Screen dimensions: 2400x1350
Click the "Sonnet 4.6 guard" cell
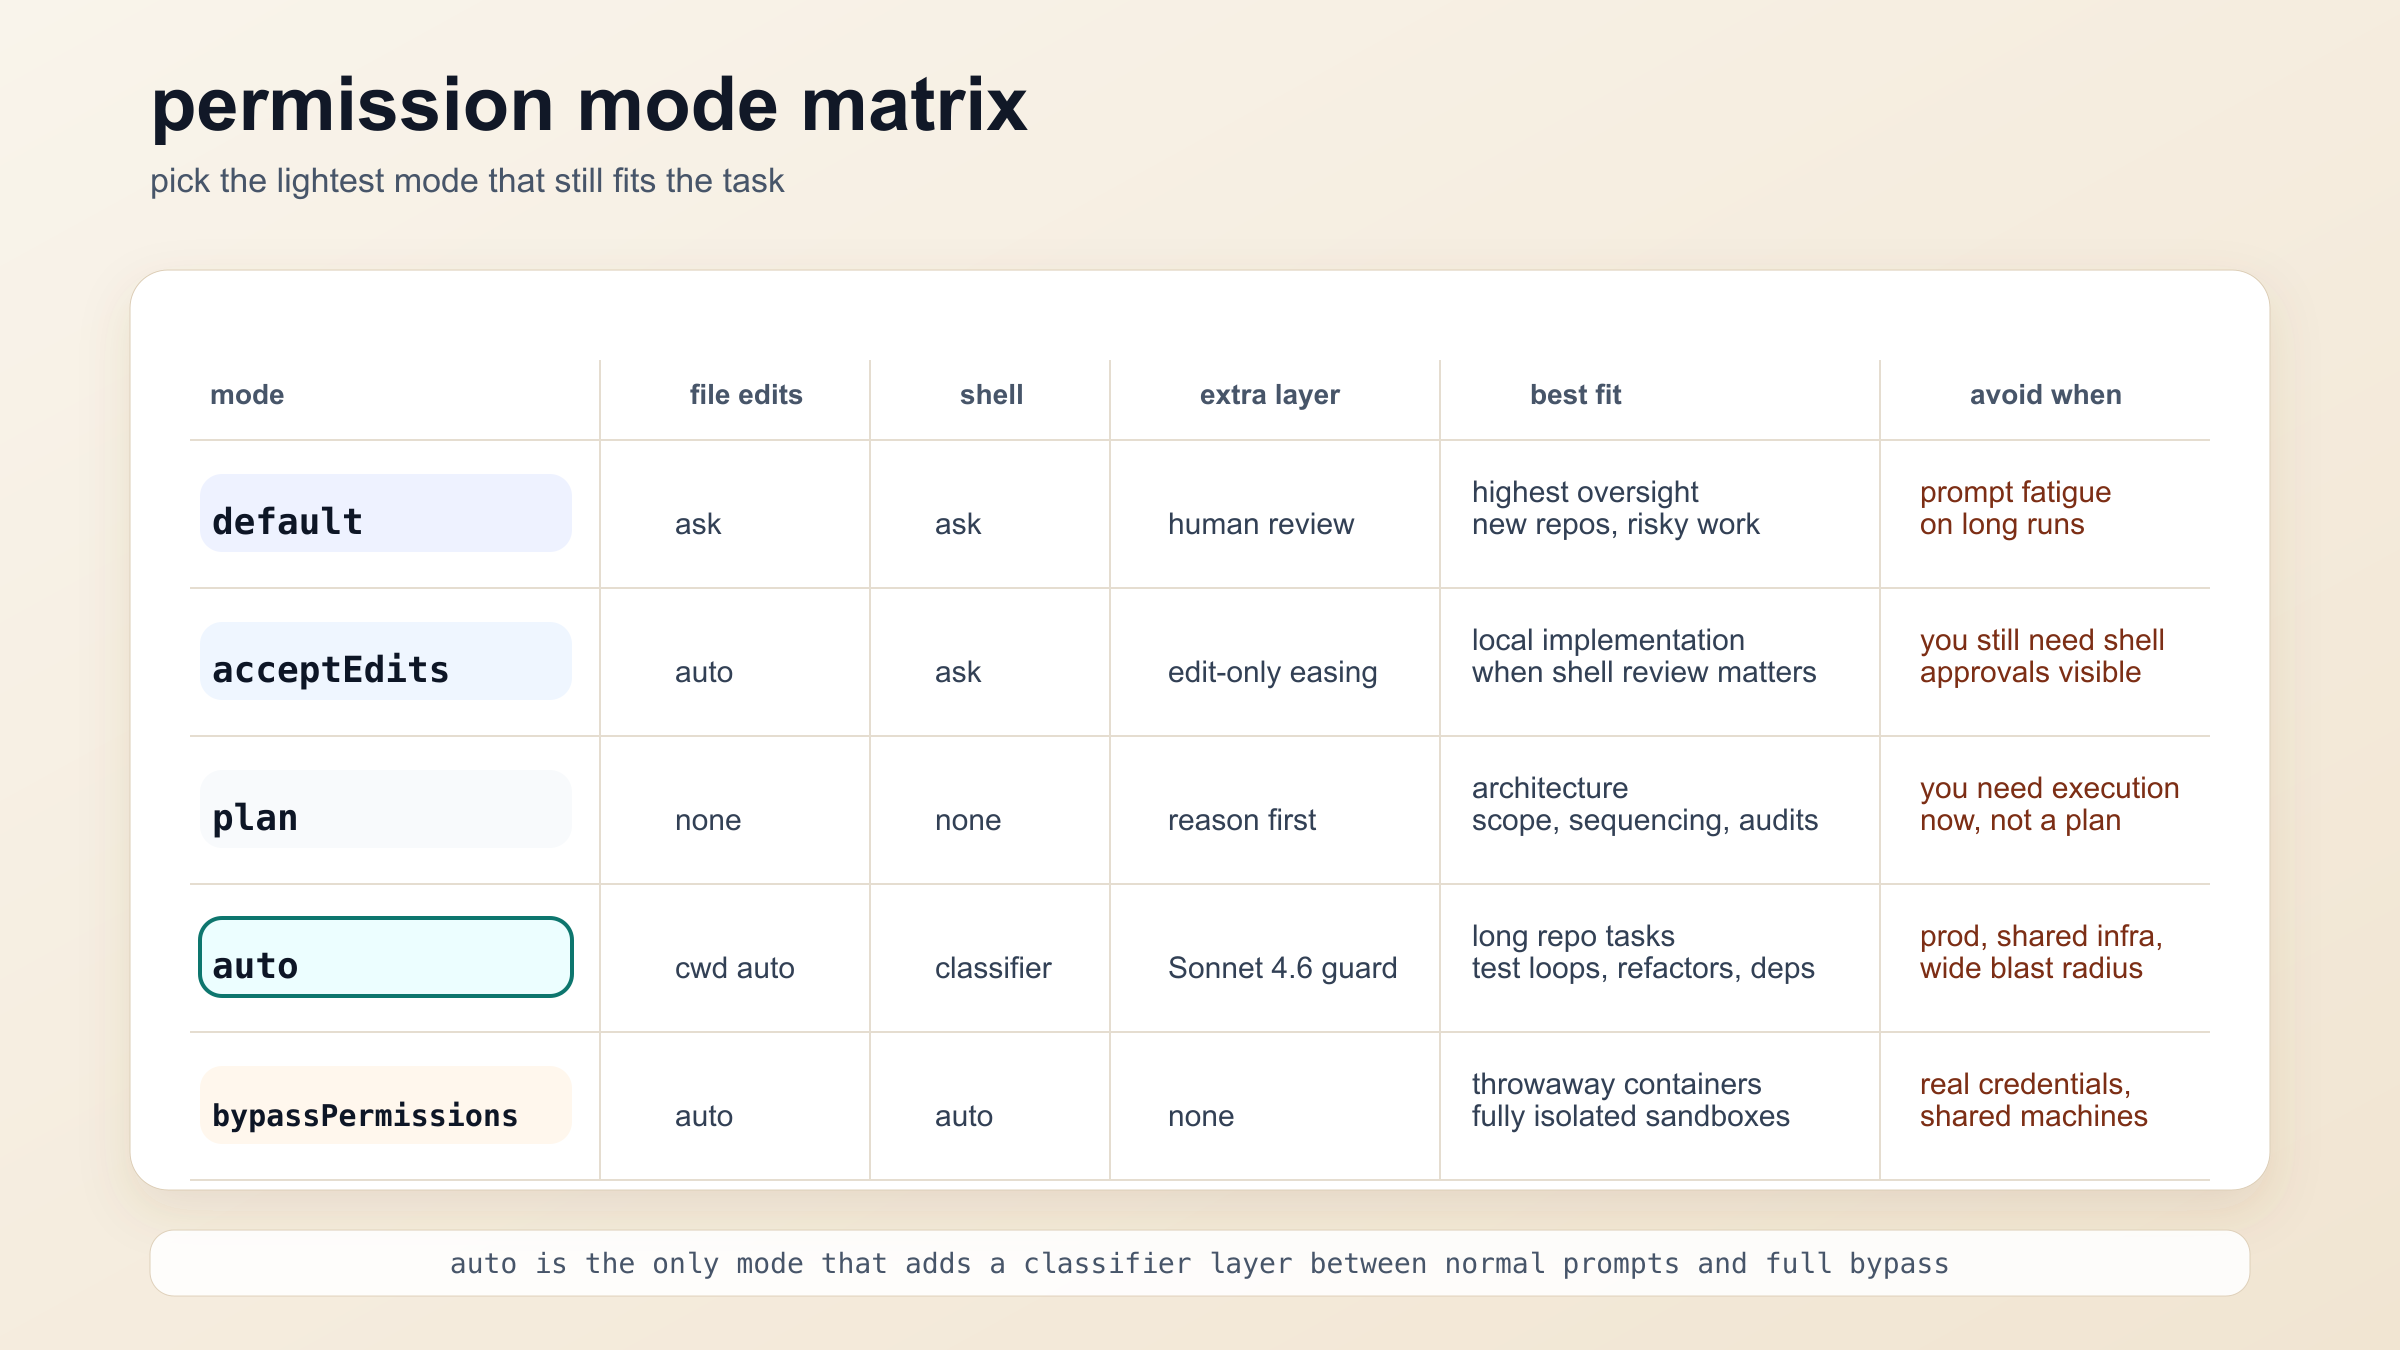point(1282,968)
